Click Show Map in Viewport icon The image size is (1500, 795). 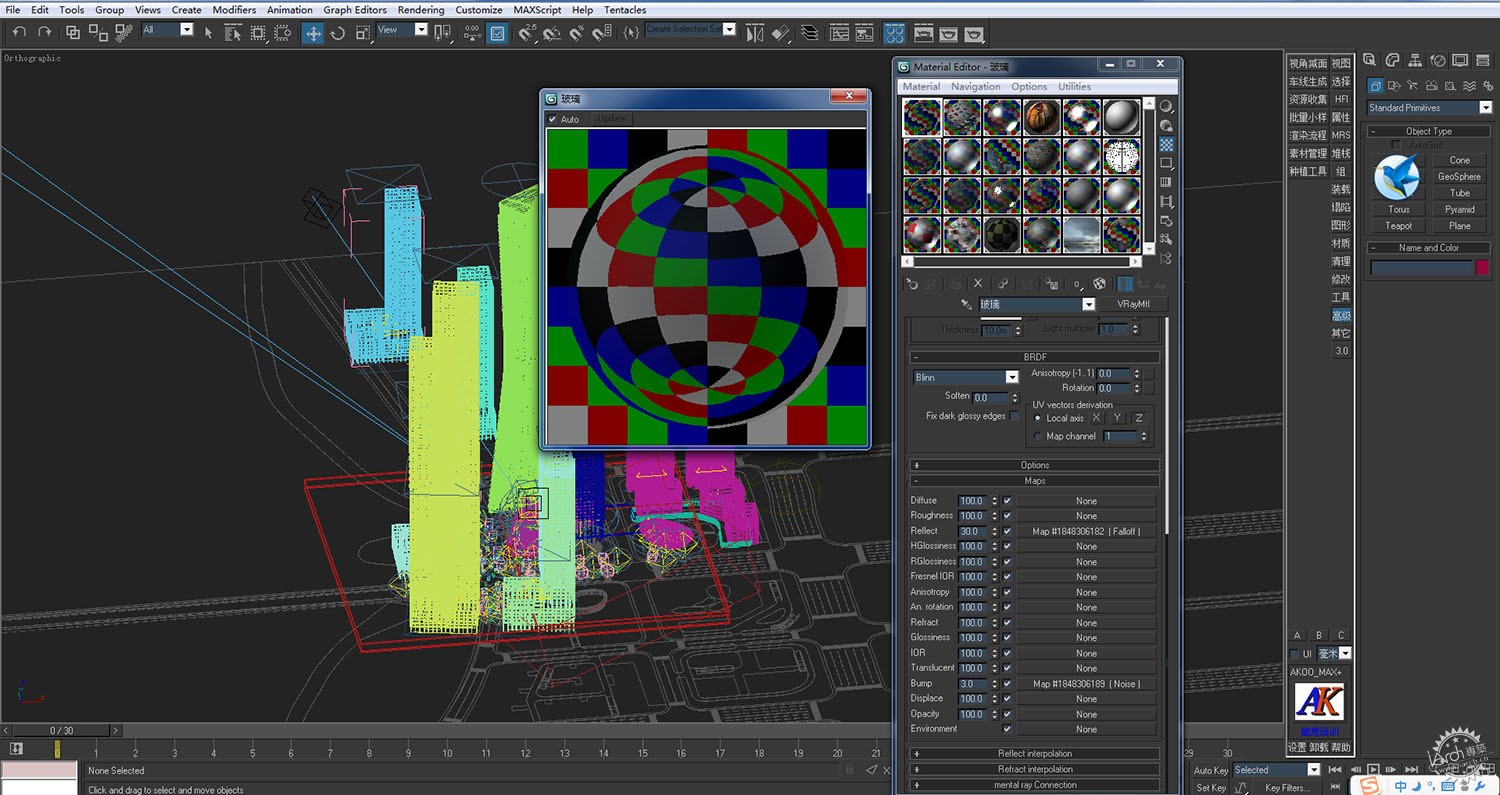tap(1099, 284)
